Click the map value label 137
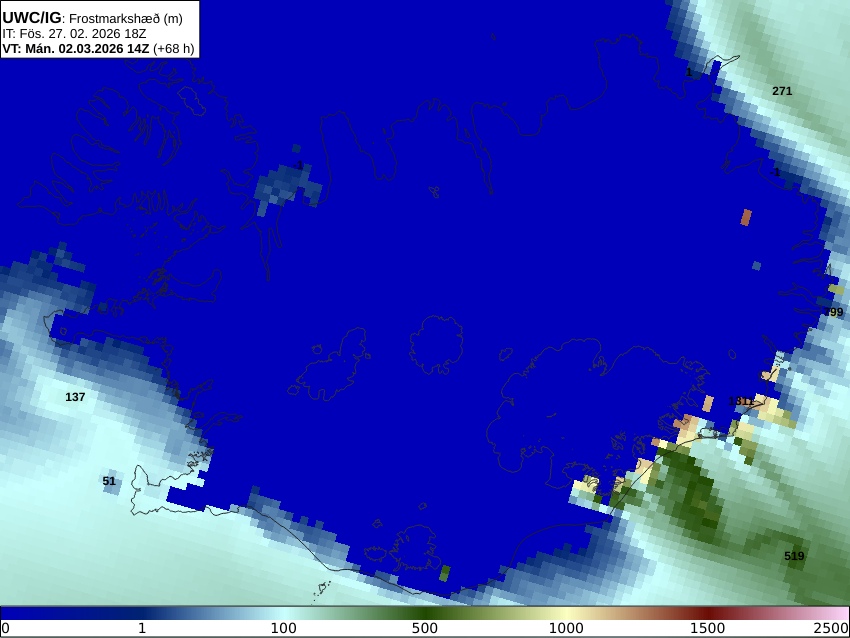 coord(75,397)
